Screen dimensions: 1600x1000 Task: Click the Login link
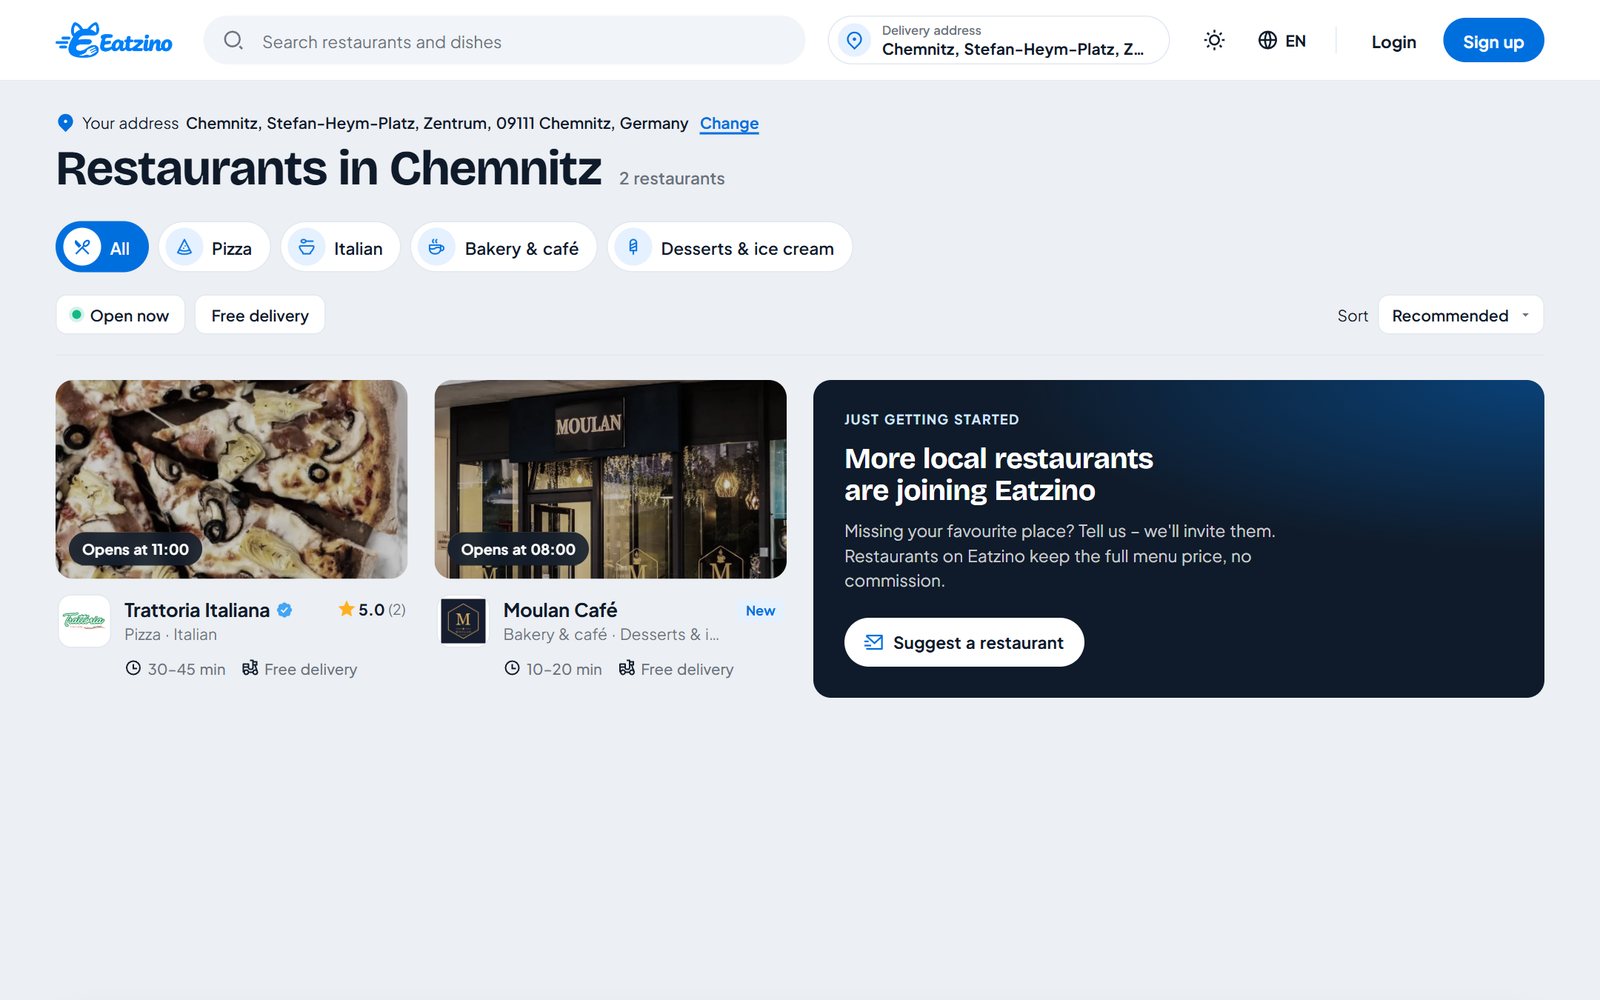tap(1393, 41)
